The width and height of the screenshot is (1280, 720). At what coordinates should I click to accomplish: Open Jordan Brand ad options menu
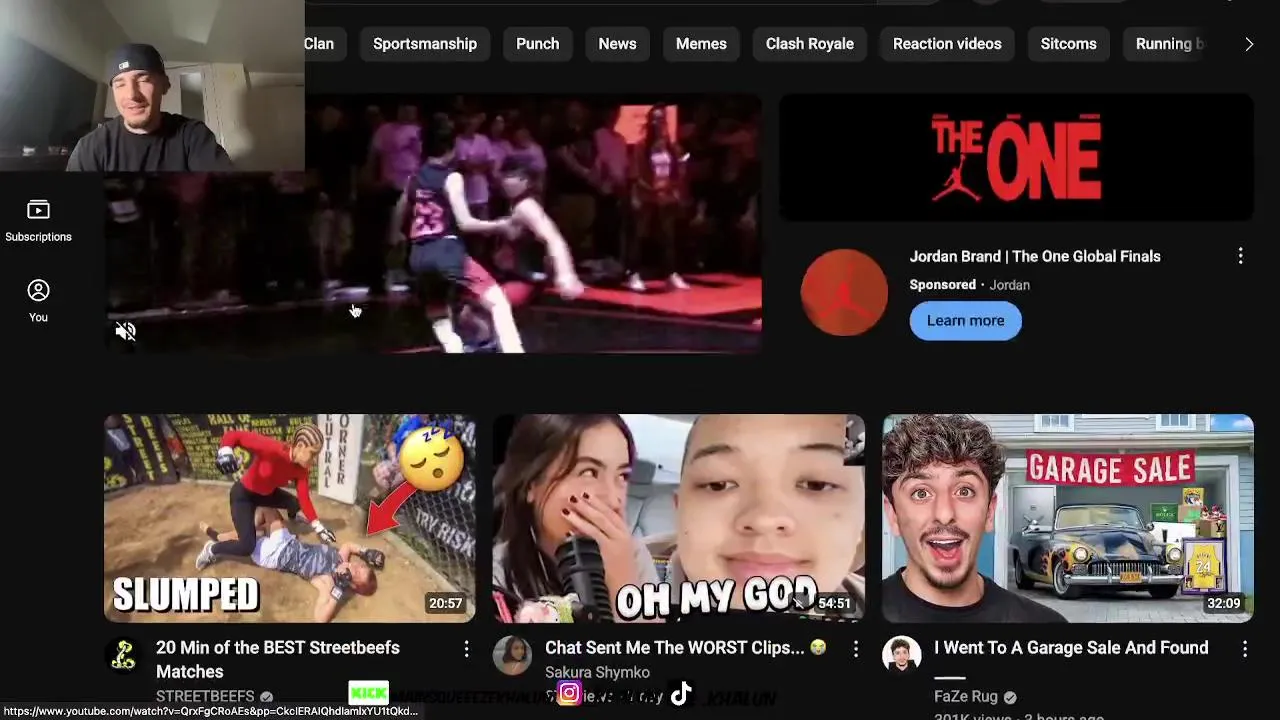point(1240,256)
